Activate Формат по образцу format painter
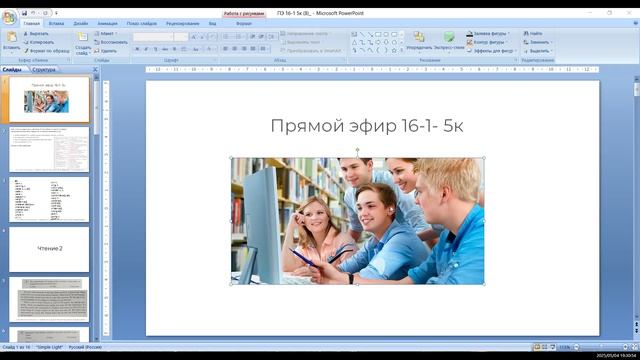Image resolution: width=640 pixels, height=360 pixels. (46, 51)
